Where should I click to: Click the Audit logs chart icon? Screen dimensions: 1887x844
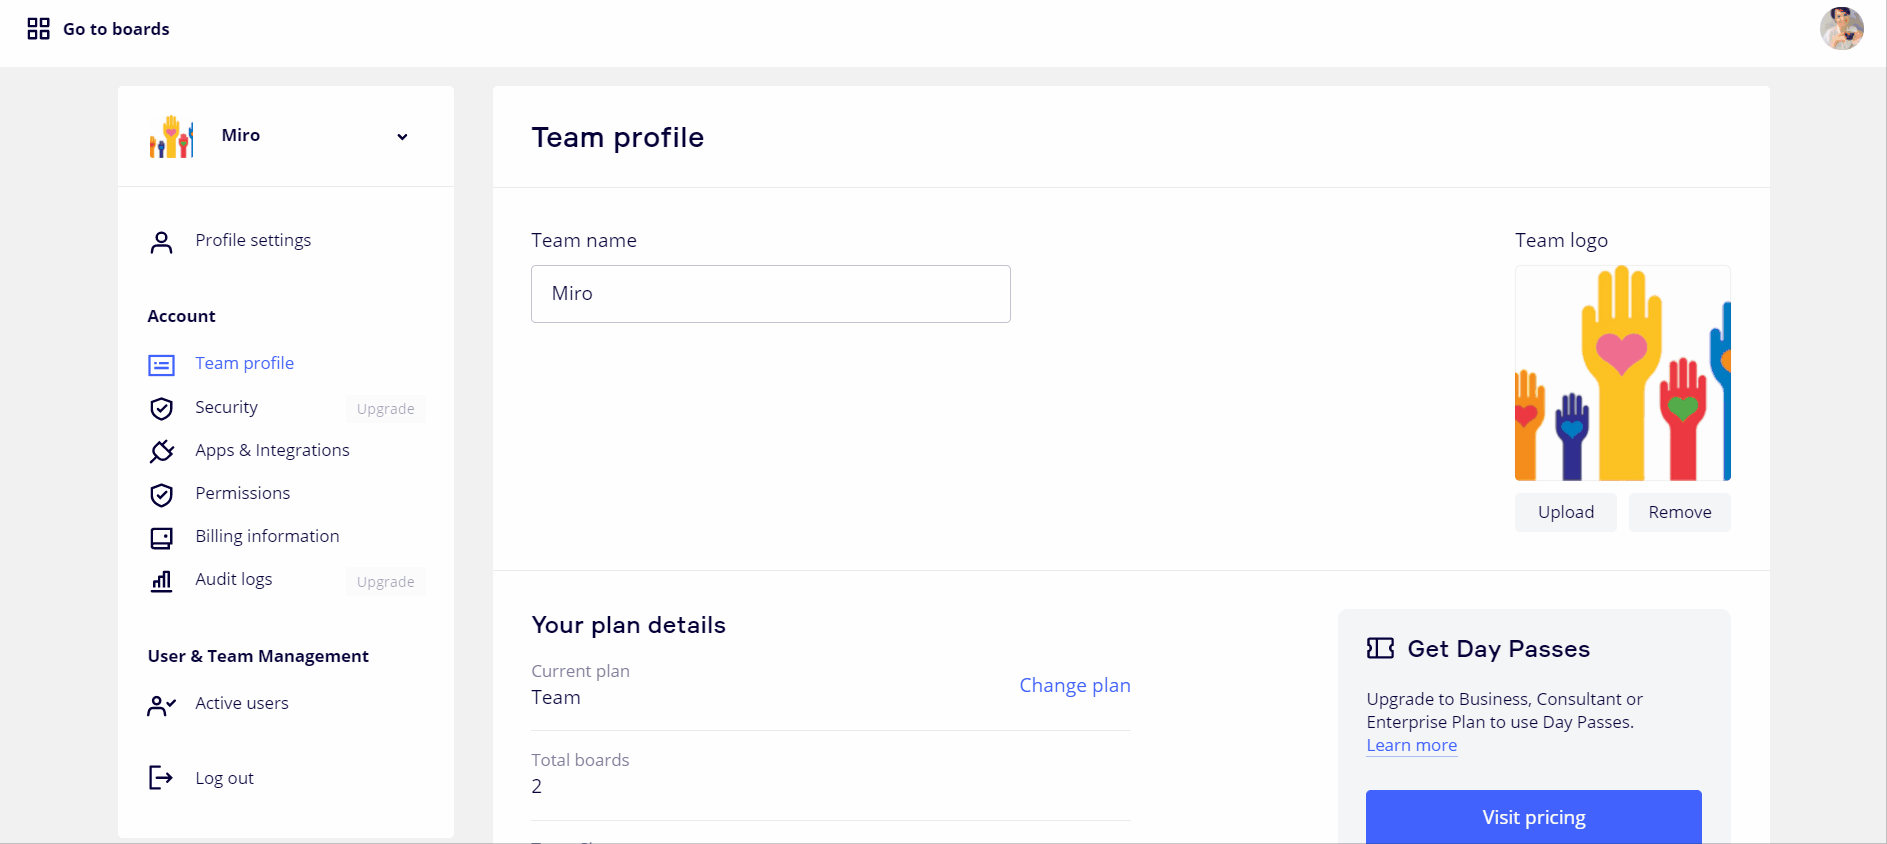pos(161,581)
